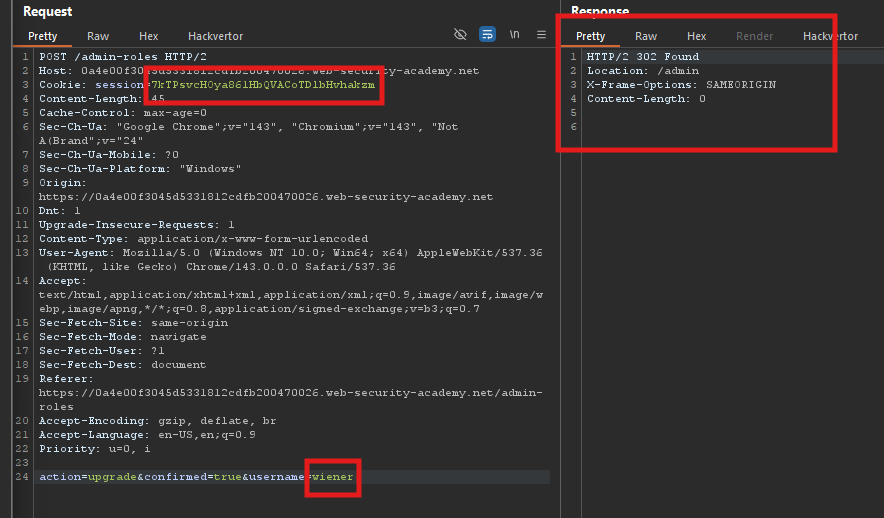This screenshot has height=518, width=884.
Task: Click the Content-Type form-urlencoded header
Action: (204, 239)
